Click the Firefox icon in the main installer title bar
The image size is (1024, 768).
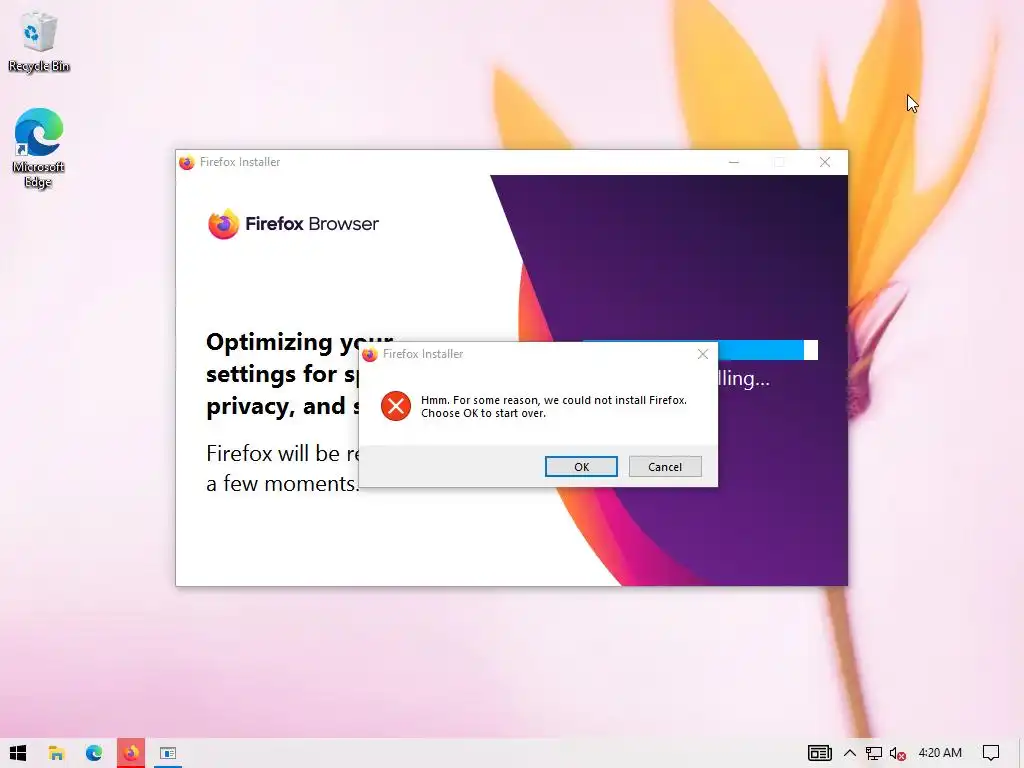pyautogui.click(x=187, y=162)
